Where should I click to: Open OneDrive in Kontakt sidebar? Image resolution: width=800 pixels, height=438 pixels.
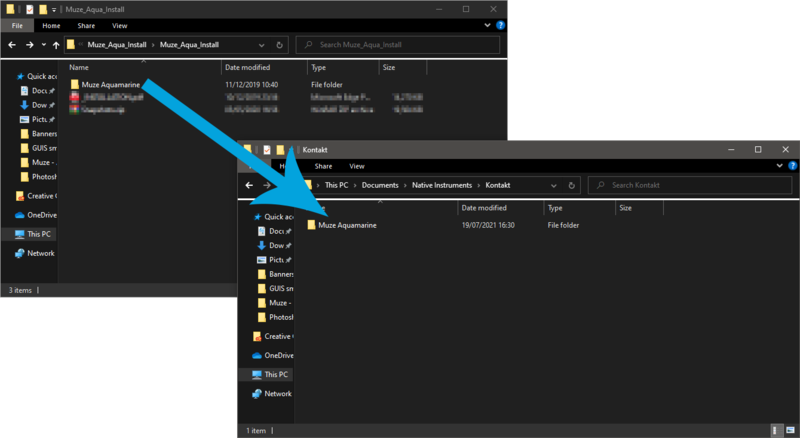click(x=273, y=355)
